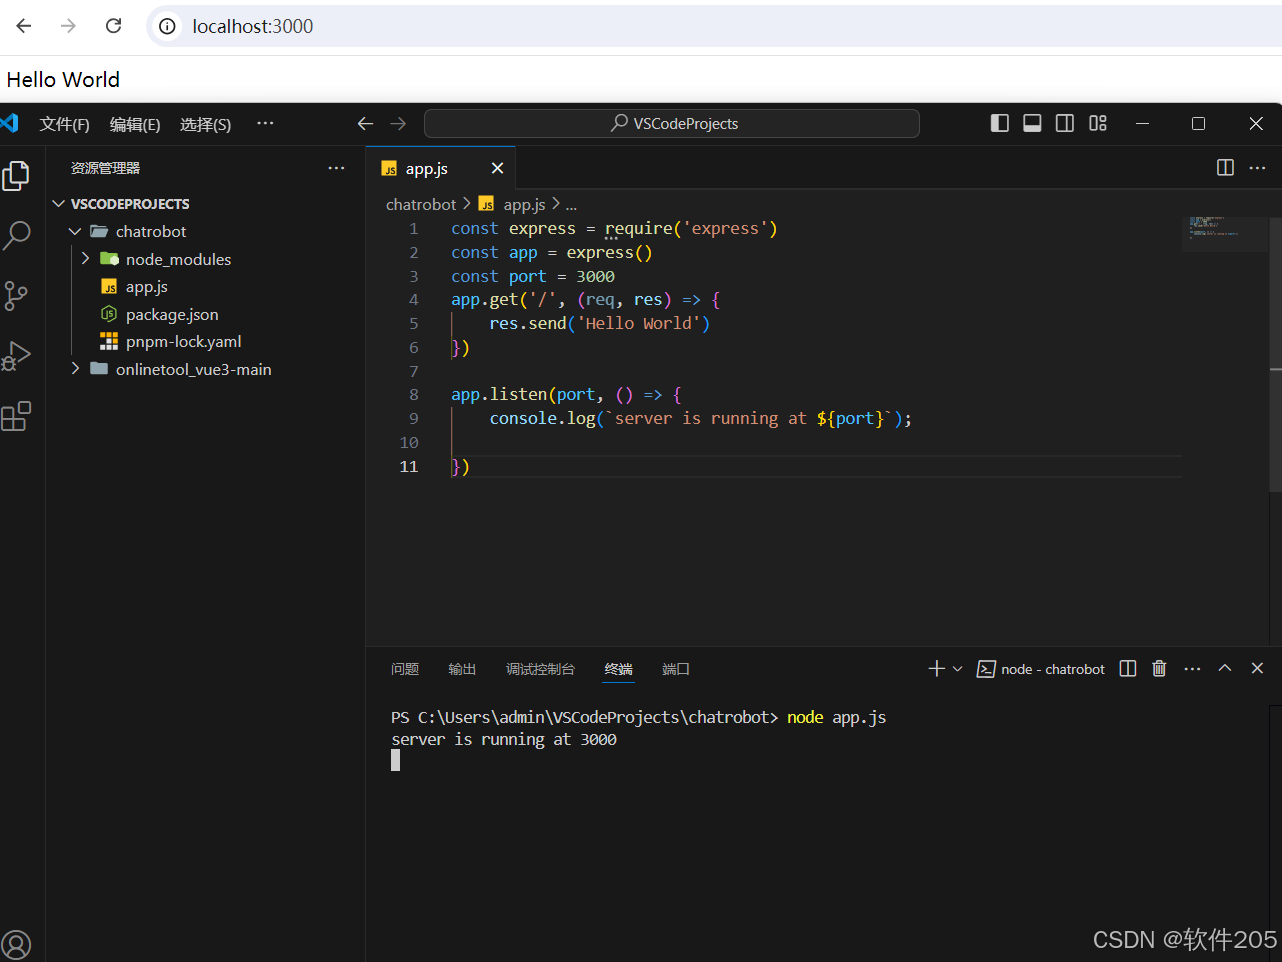Toggle secondary side bar layout icon
Viewport: 1282px width, 962px height.
click(x=1065, y=123)
